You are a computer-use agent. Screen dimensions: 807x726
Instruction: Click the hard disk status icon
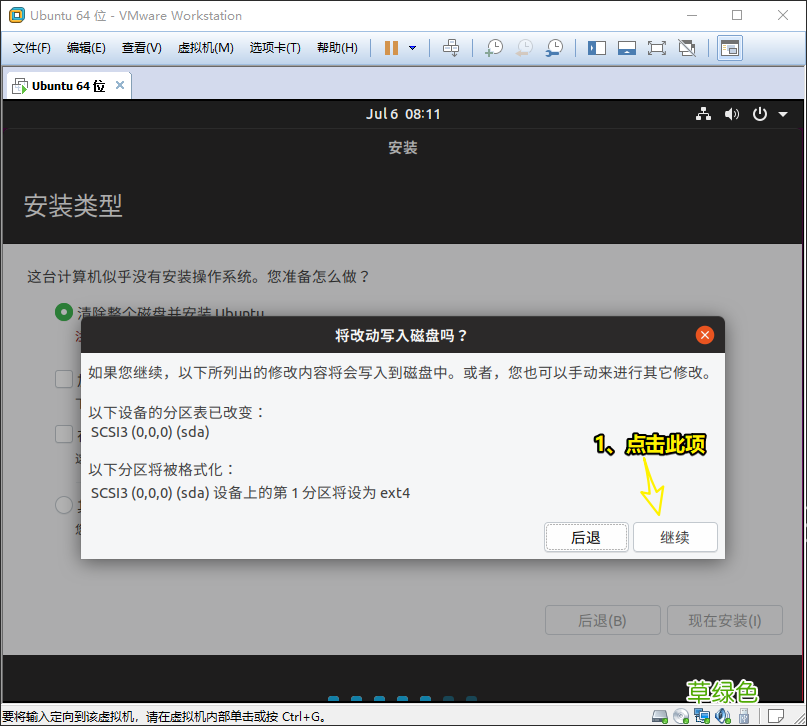pyautogui.click(x=659, y=716)
